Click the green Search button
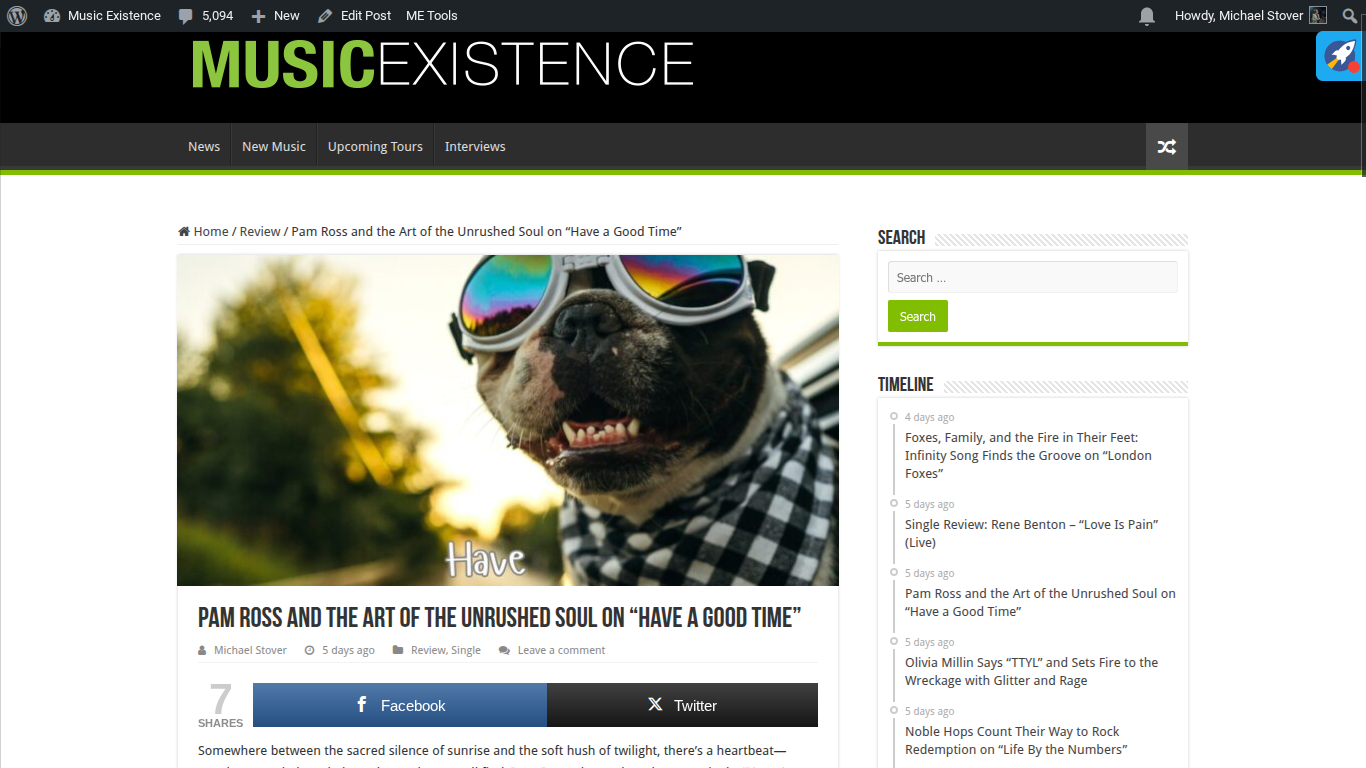Viewport: 1366px width, 768px height. click(x=917, y=316)
